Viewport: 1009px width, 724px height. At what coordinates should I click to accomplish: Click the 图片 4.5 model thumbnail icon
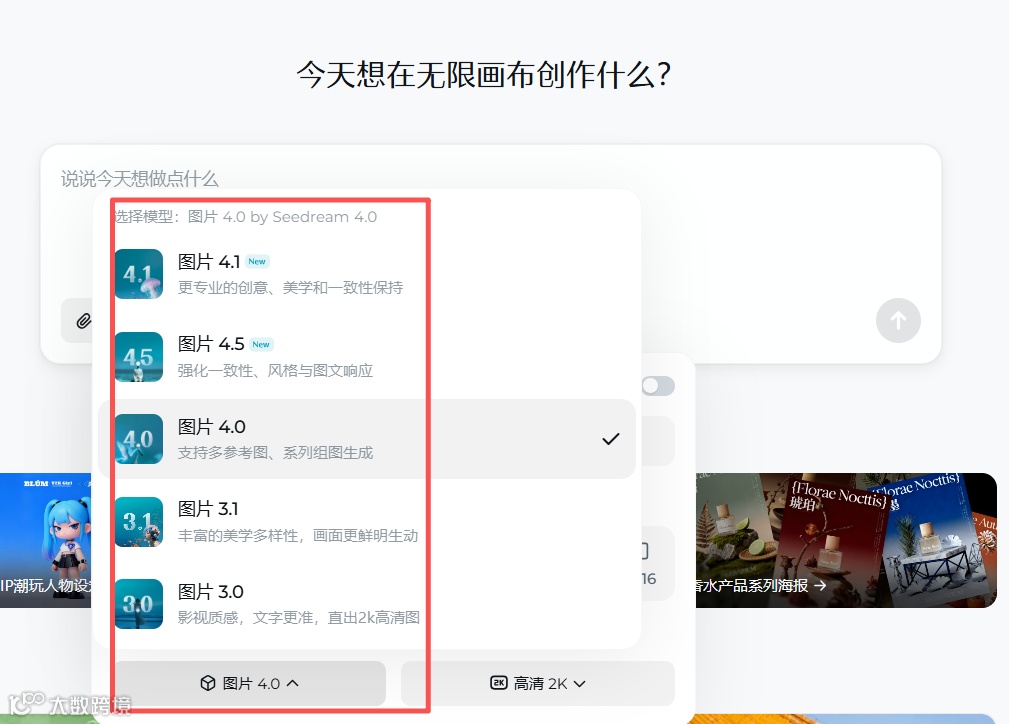click(138, 357)
